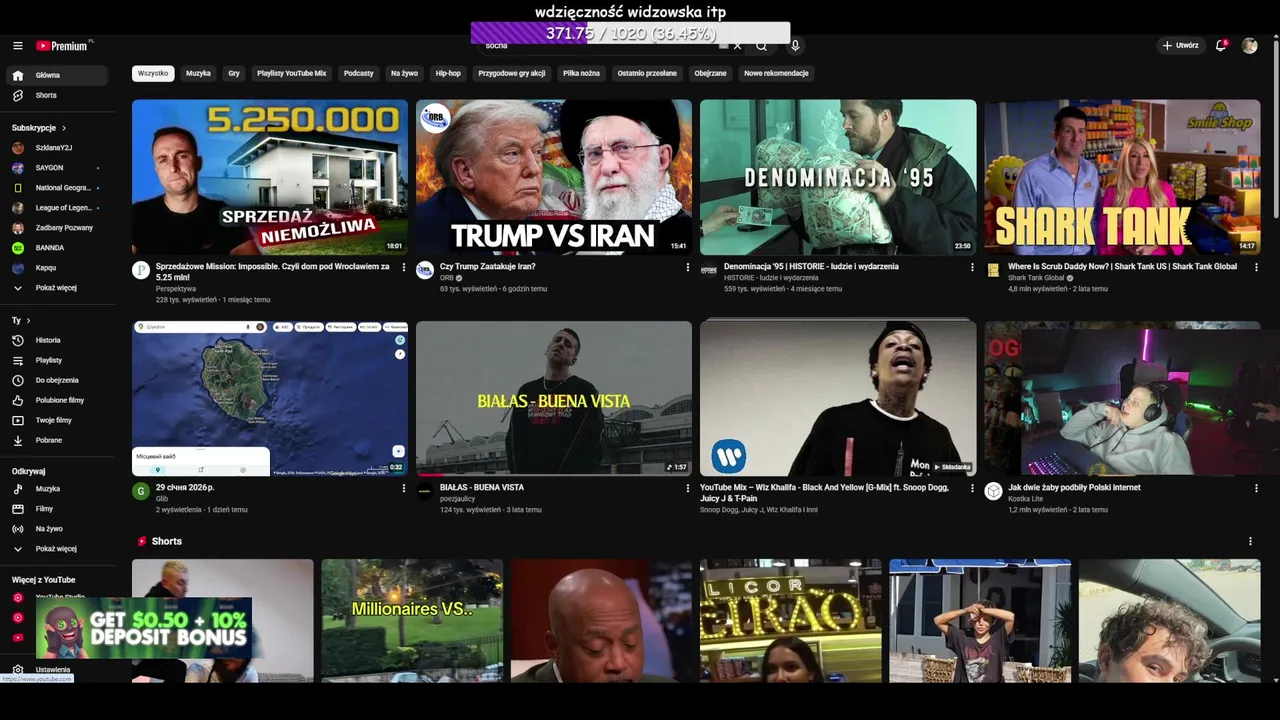Select Ostatnio przesłane chip
1280x720 pixels.
(x=647, y=73)
